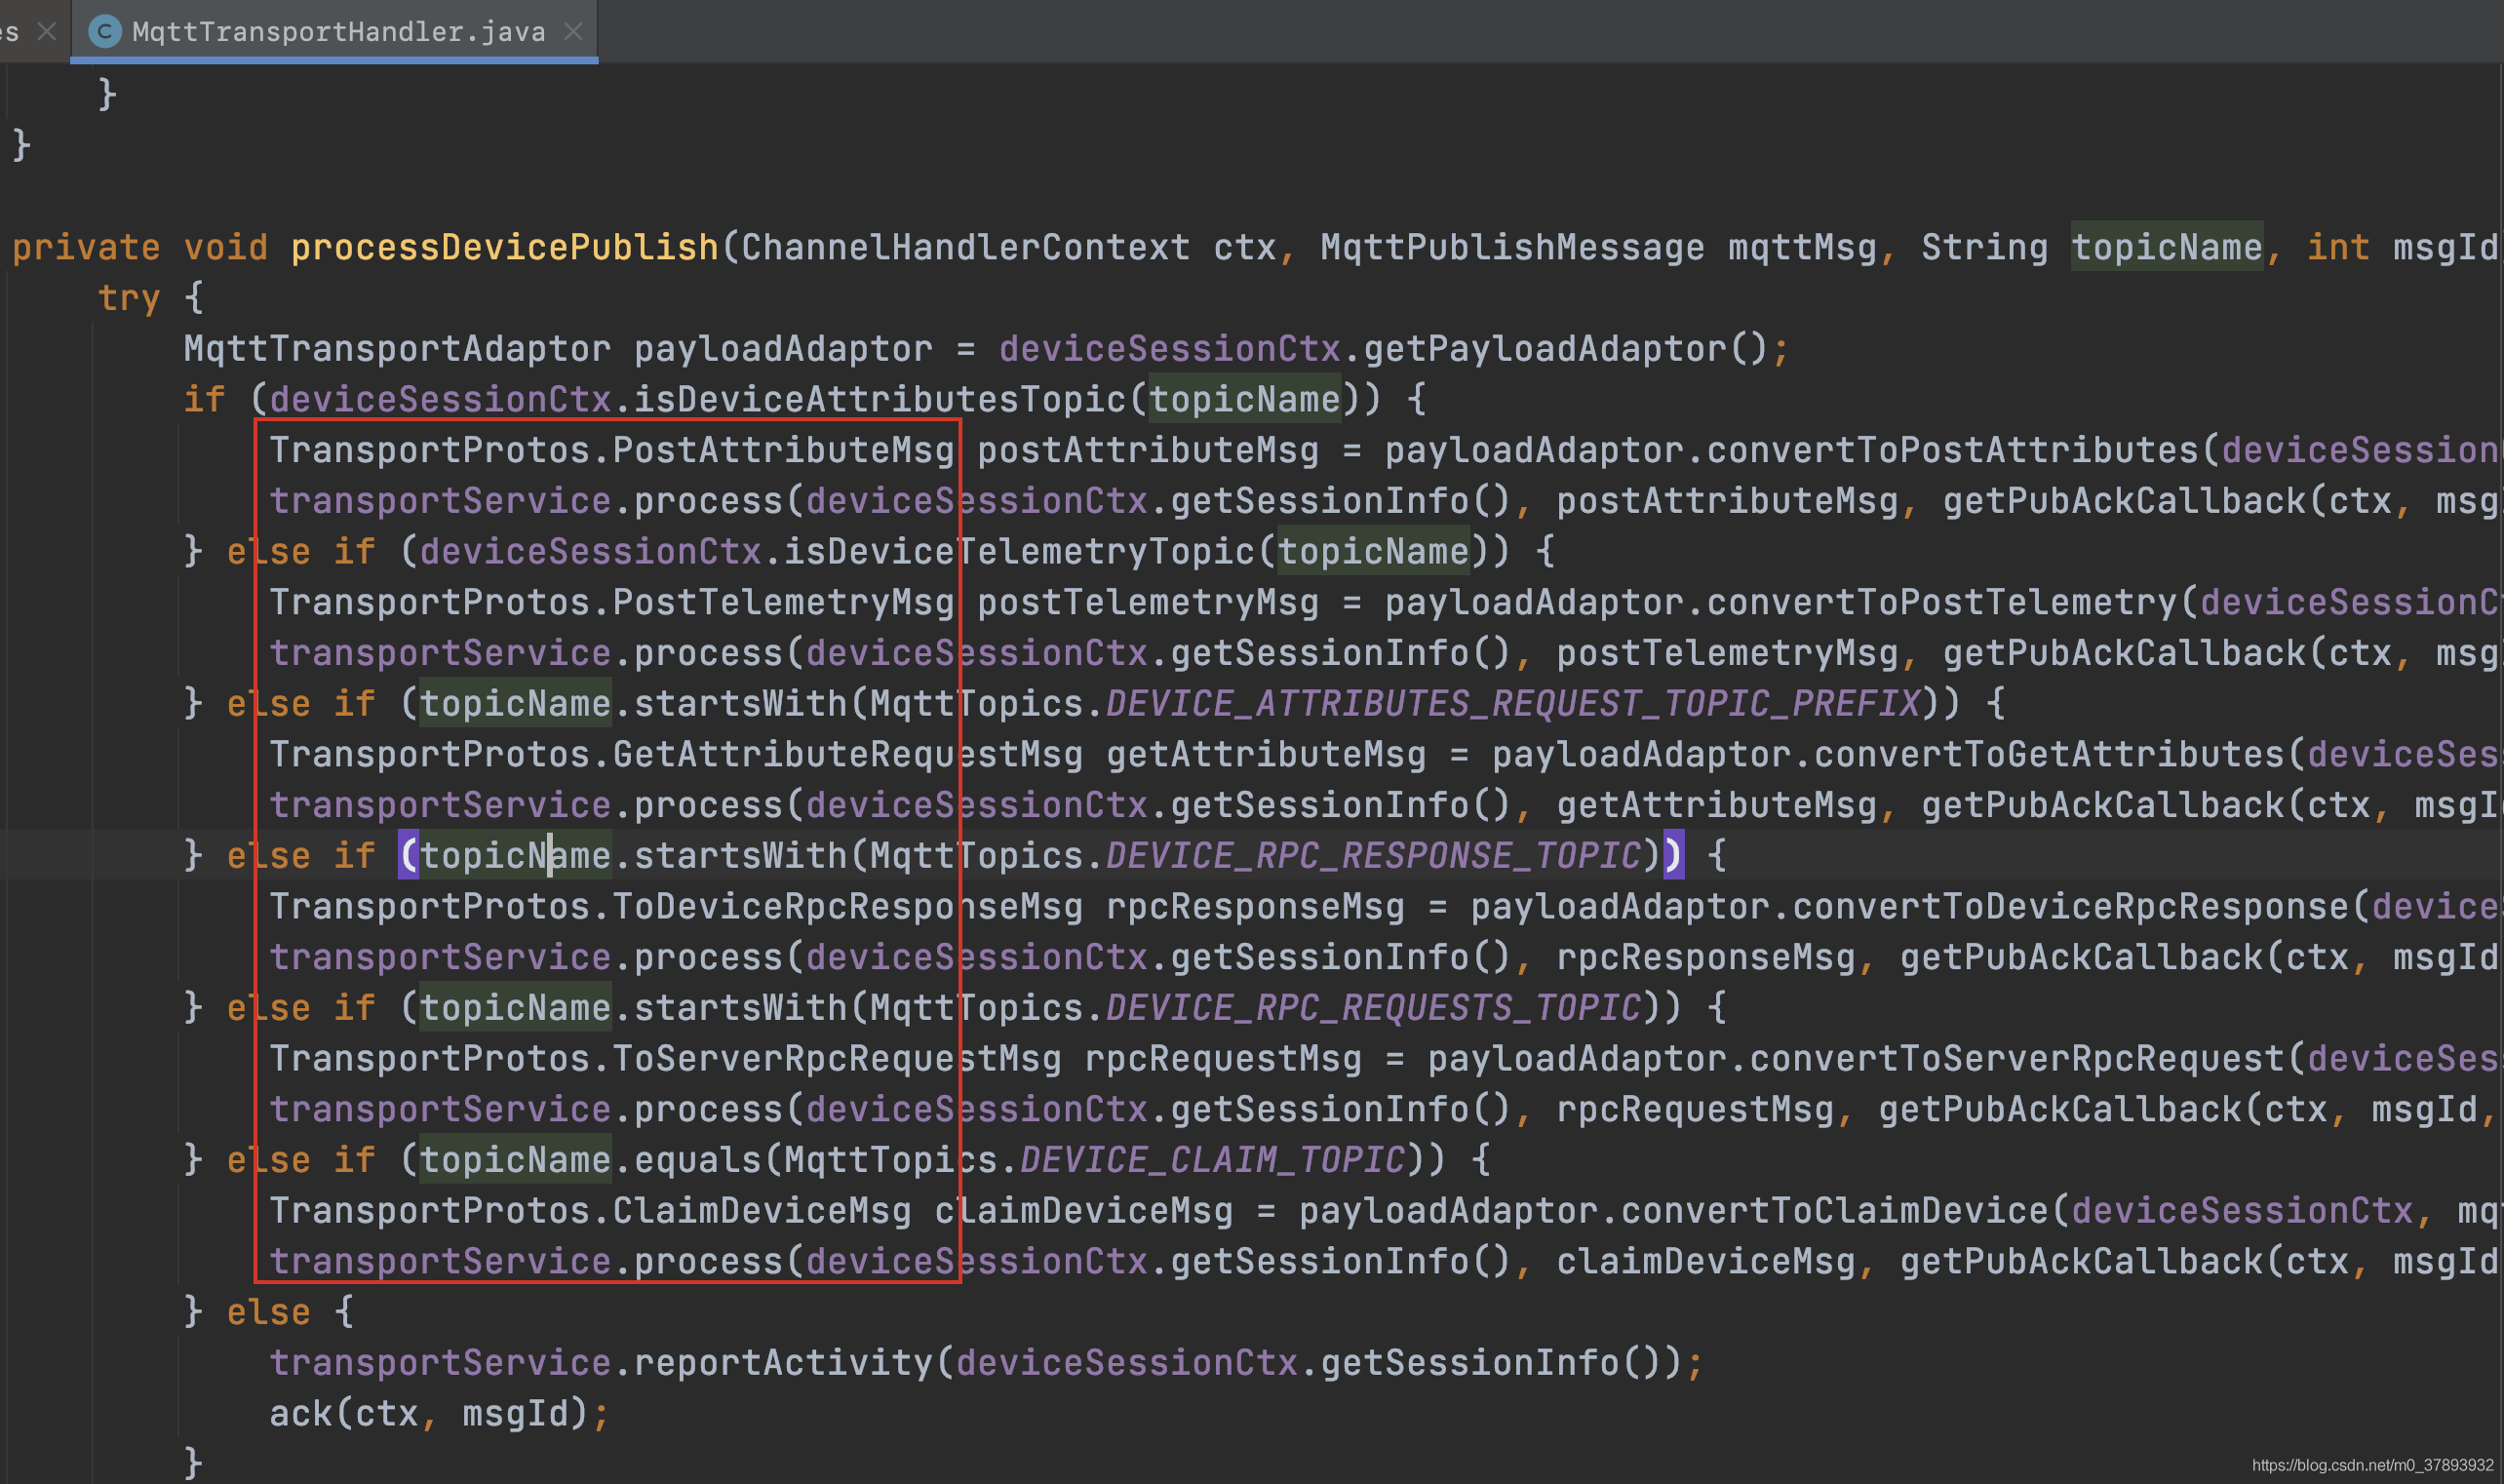
Task: Click the highlighted topicName parameter in signature
Action: click(2166, 247)
